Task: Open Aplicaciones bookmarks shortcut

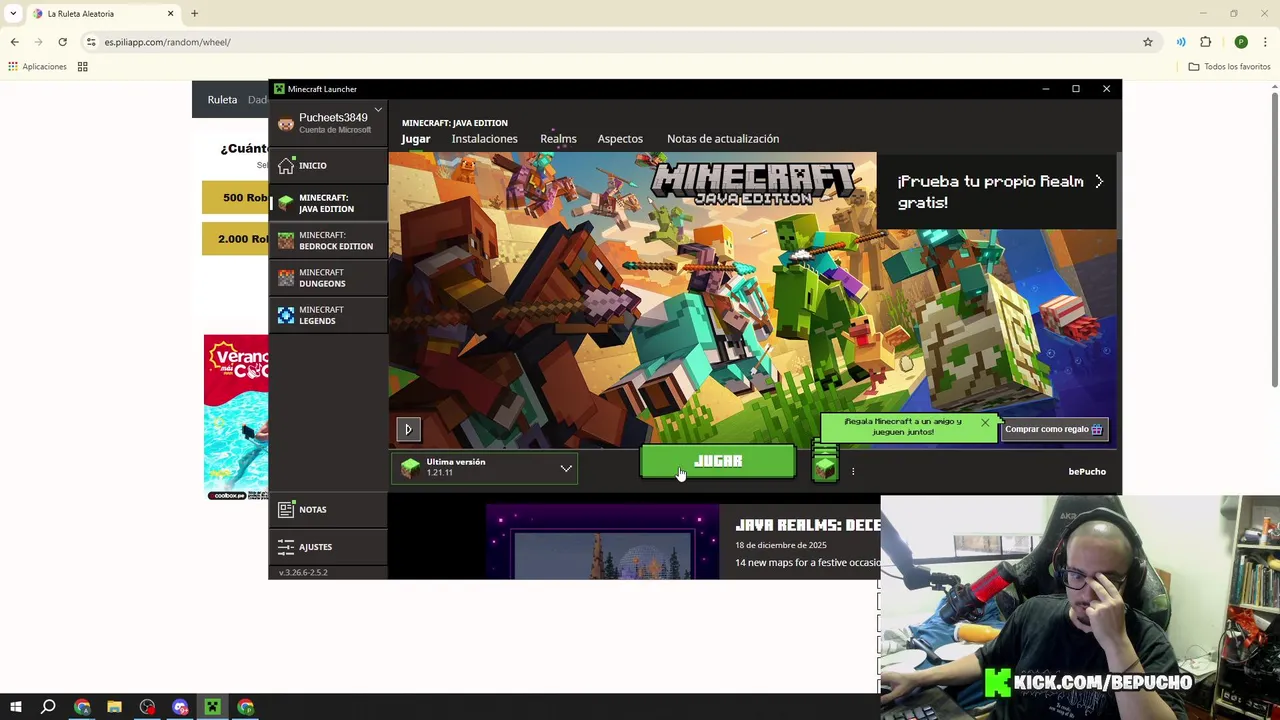Action: 37,67
